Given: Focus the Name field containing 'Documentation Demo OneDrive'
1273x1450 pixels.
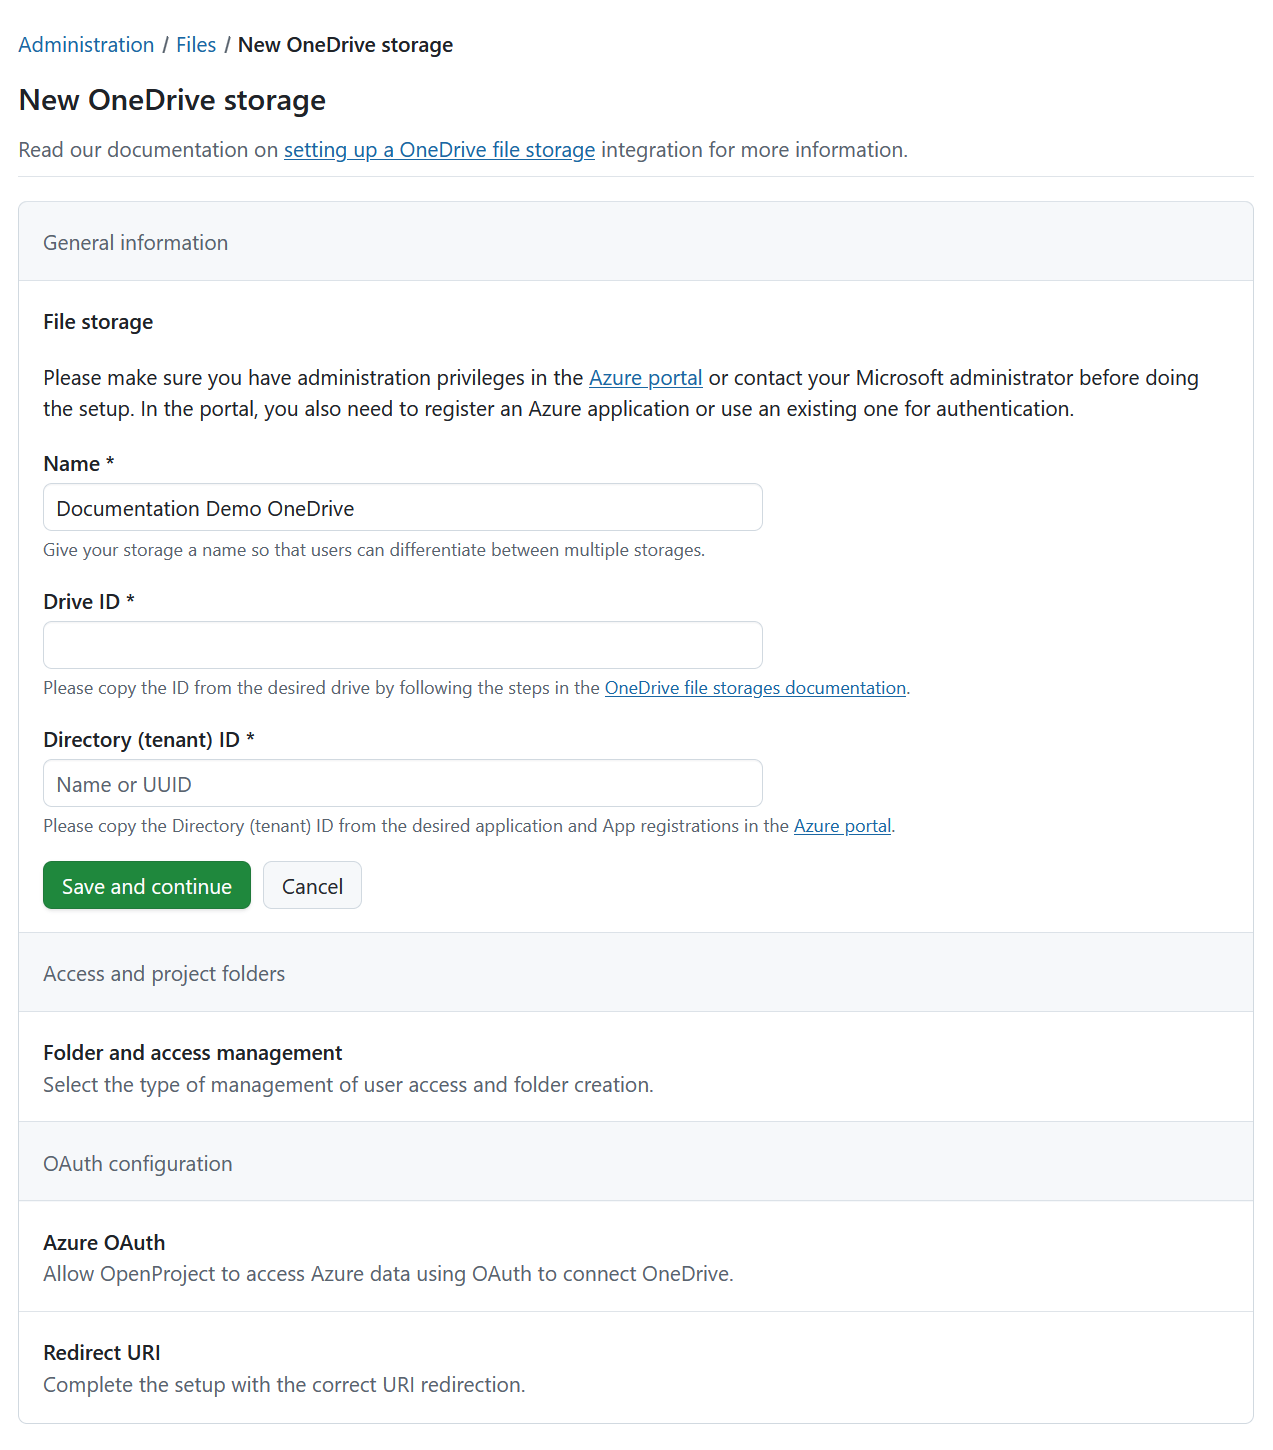Looking at the screenshot, I should [x=402, y=508].
